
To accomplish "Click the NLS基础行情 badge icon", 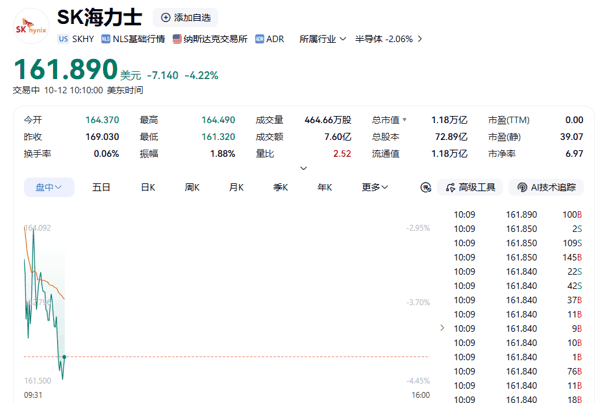I will tap(106, 39).
